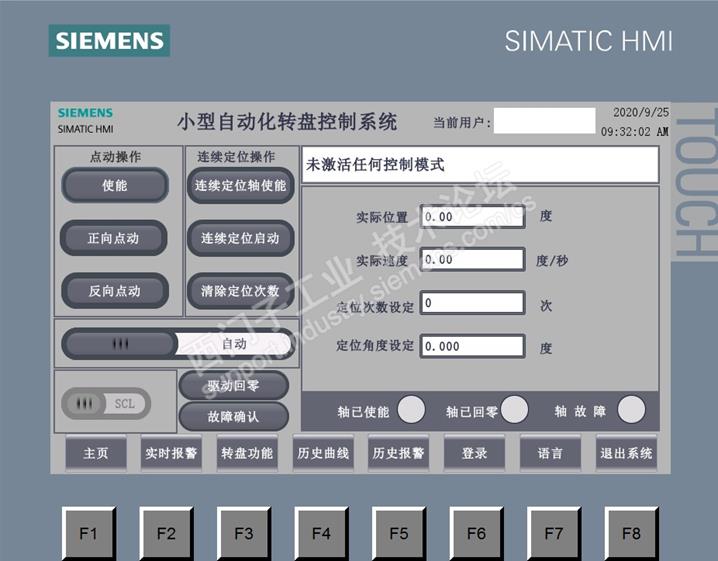
Task: Open the 转盘功能 screen
Action: point(247,453)
